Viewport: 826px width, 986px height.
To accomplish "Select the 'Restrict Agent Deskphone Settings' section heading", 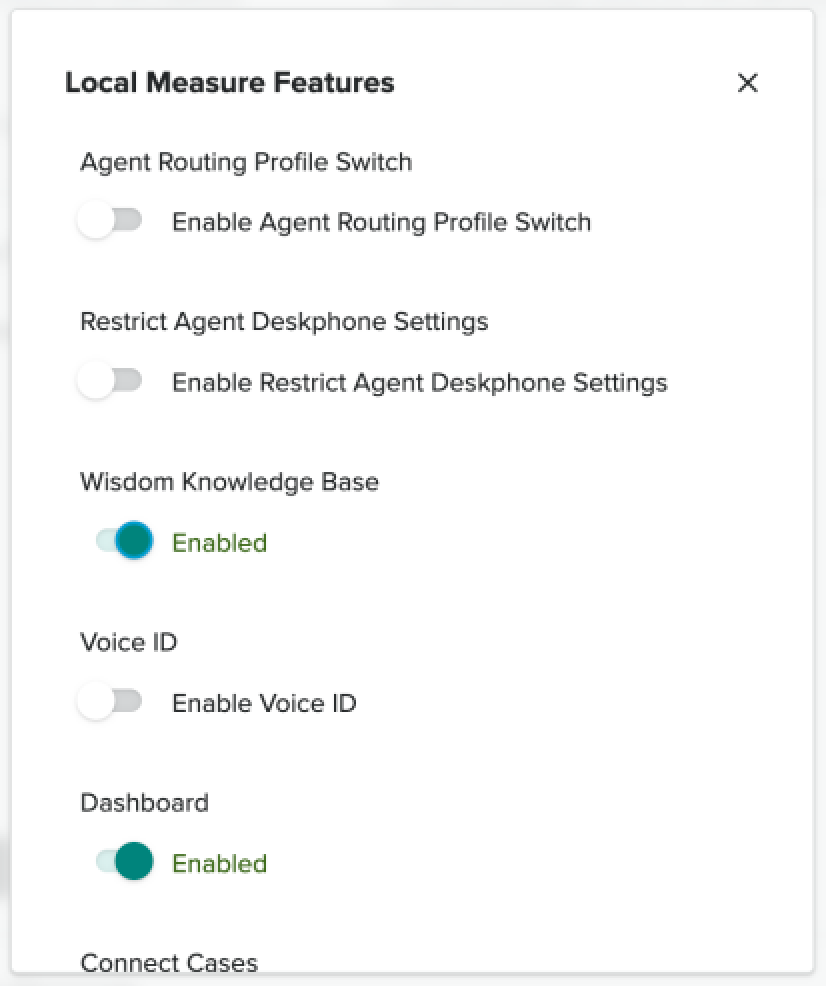I will (284, 322).
